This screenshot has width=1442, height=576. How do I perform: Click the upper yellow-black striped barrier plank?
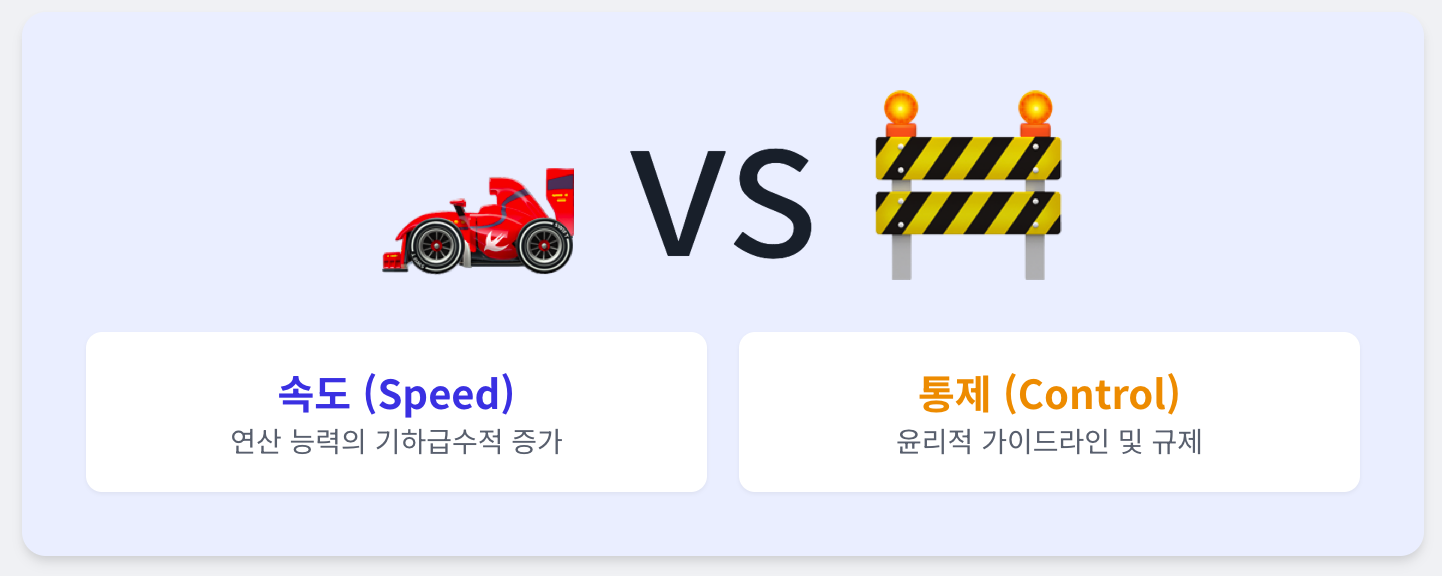click(967, 159)
